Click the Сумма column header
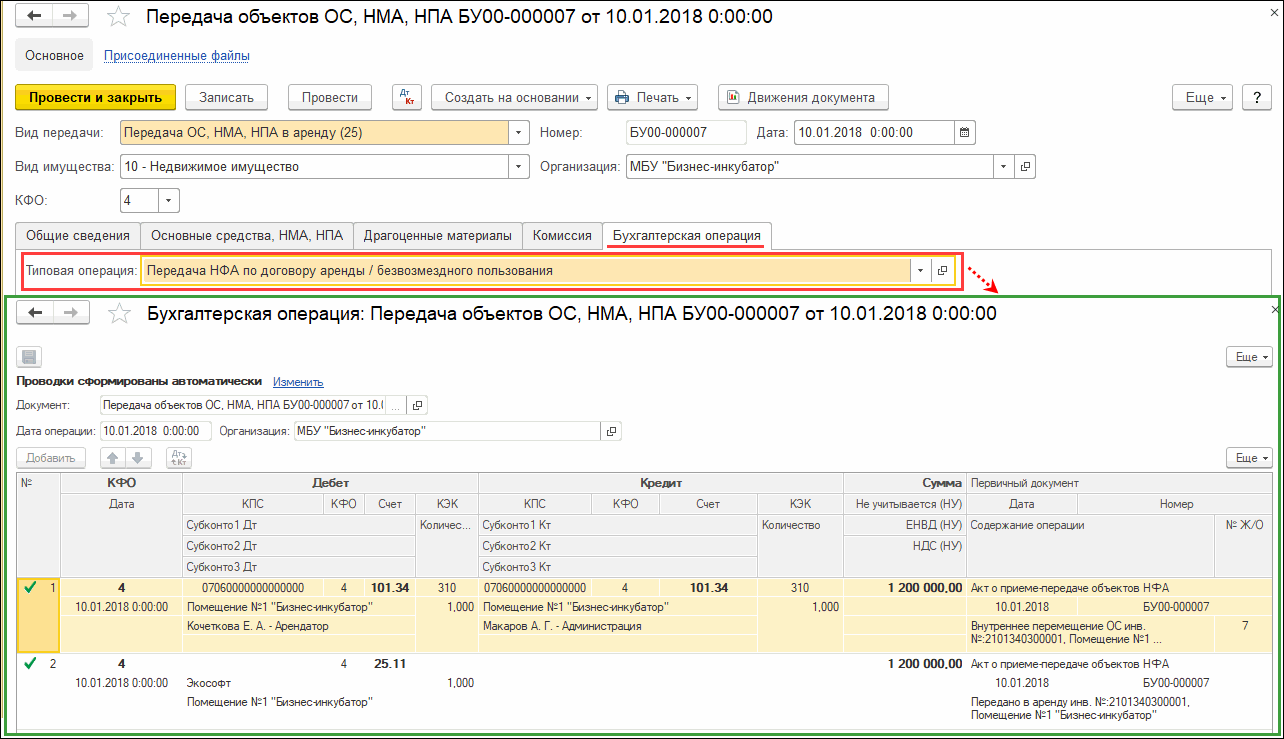This screenshot has height=739, width=1284. pos(905,483)
